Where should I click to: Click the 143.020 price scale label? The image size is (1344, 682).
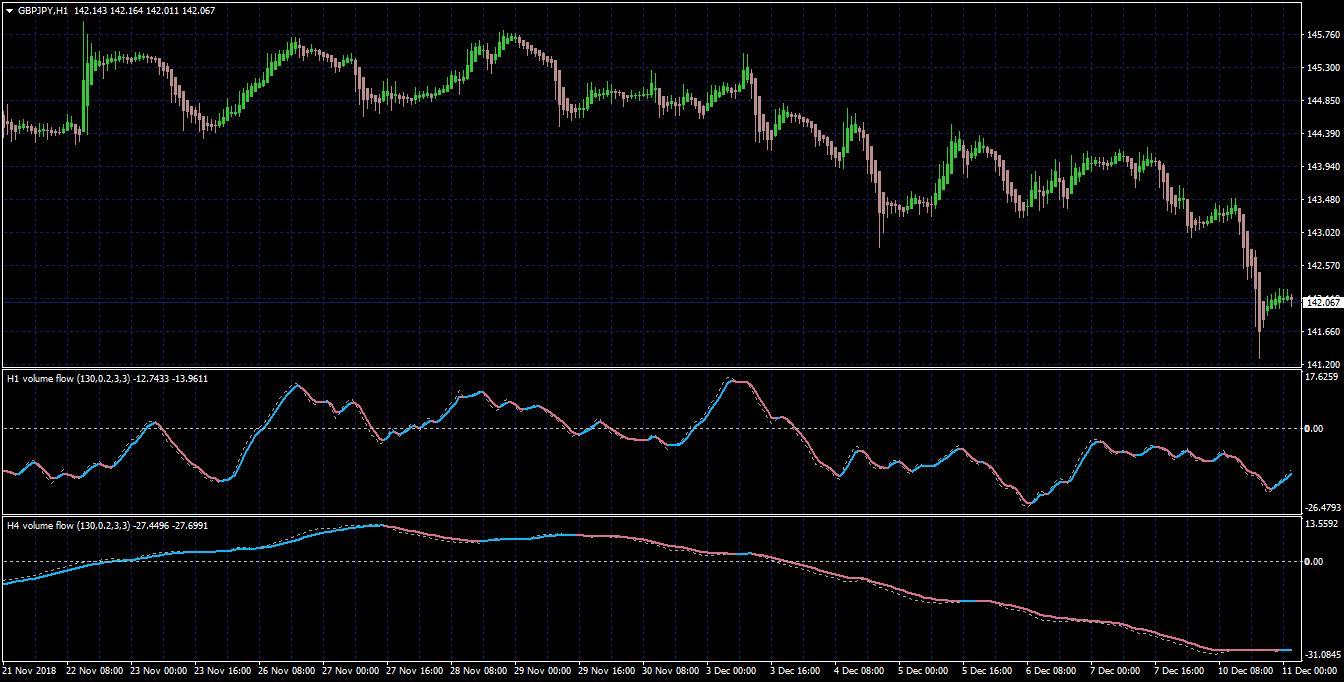point(1323,233)
